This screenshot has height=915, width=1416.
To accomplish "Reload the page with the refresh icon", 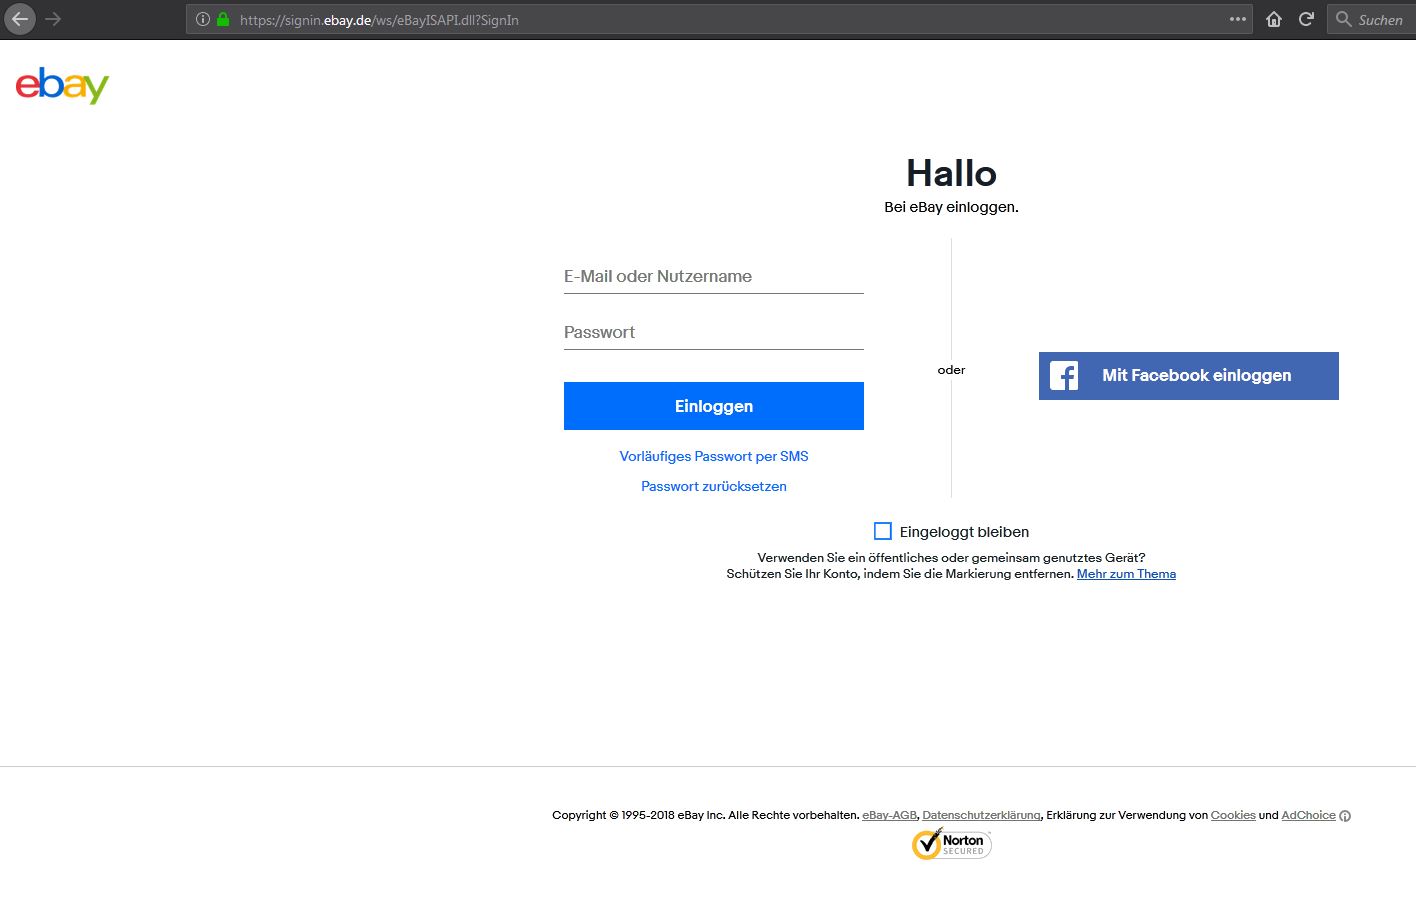I will (x=1306, y=19).
